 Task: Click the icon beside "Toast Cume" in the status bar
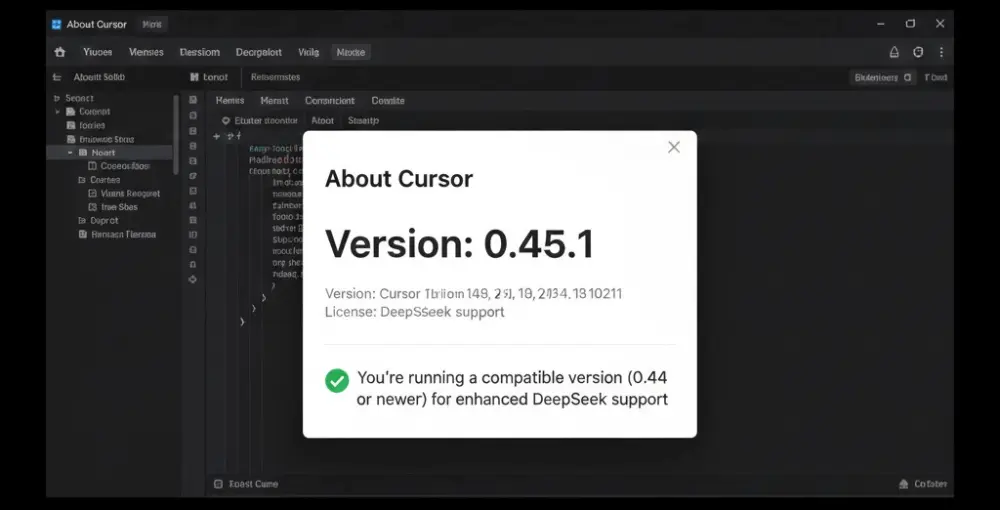click(218, 484)
